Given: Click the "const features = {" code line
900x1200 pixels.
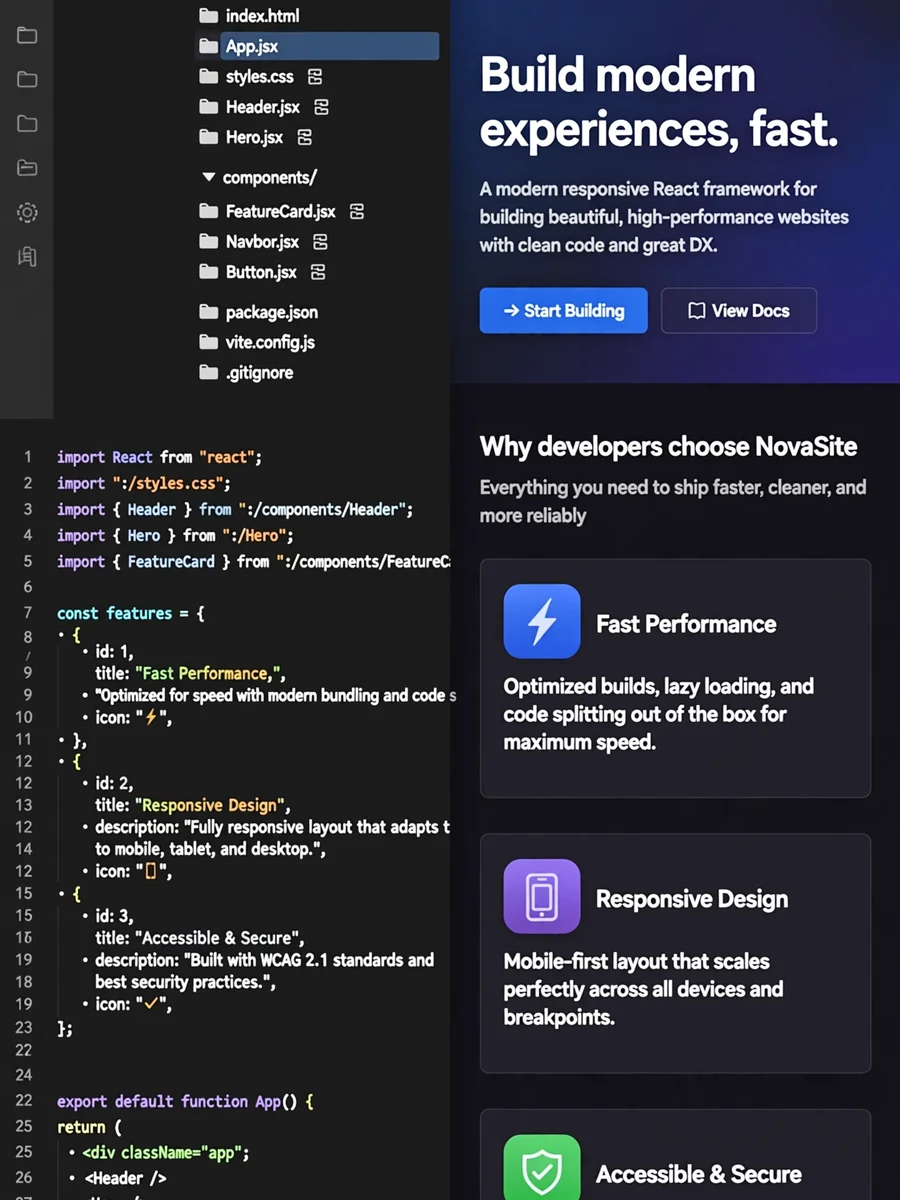Looking at the screenshot, I should pos(131,613).
